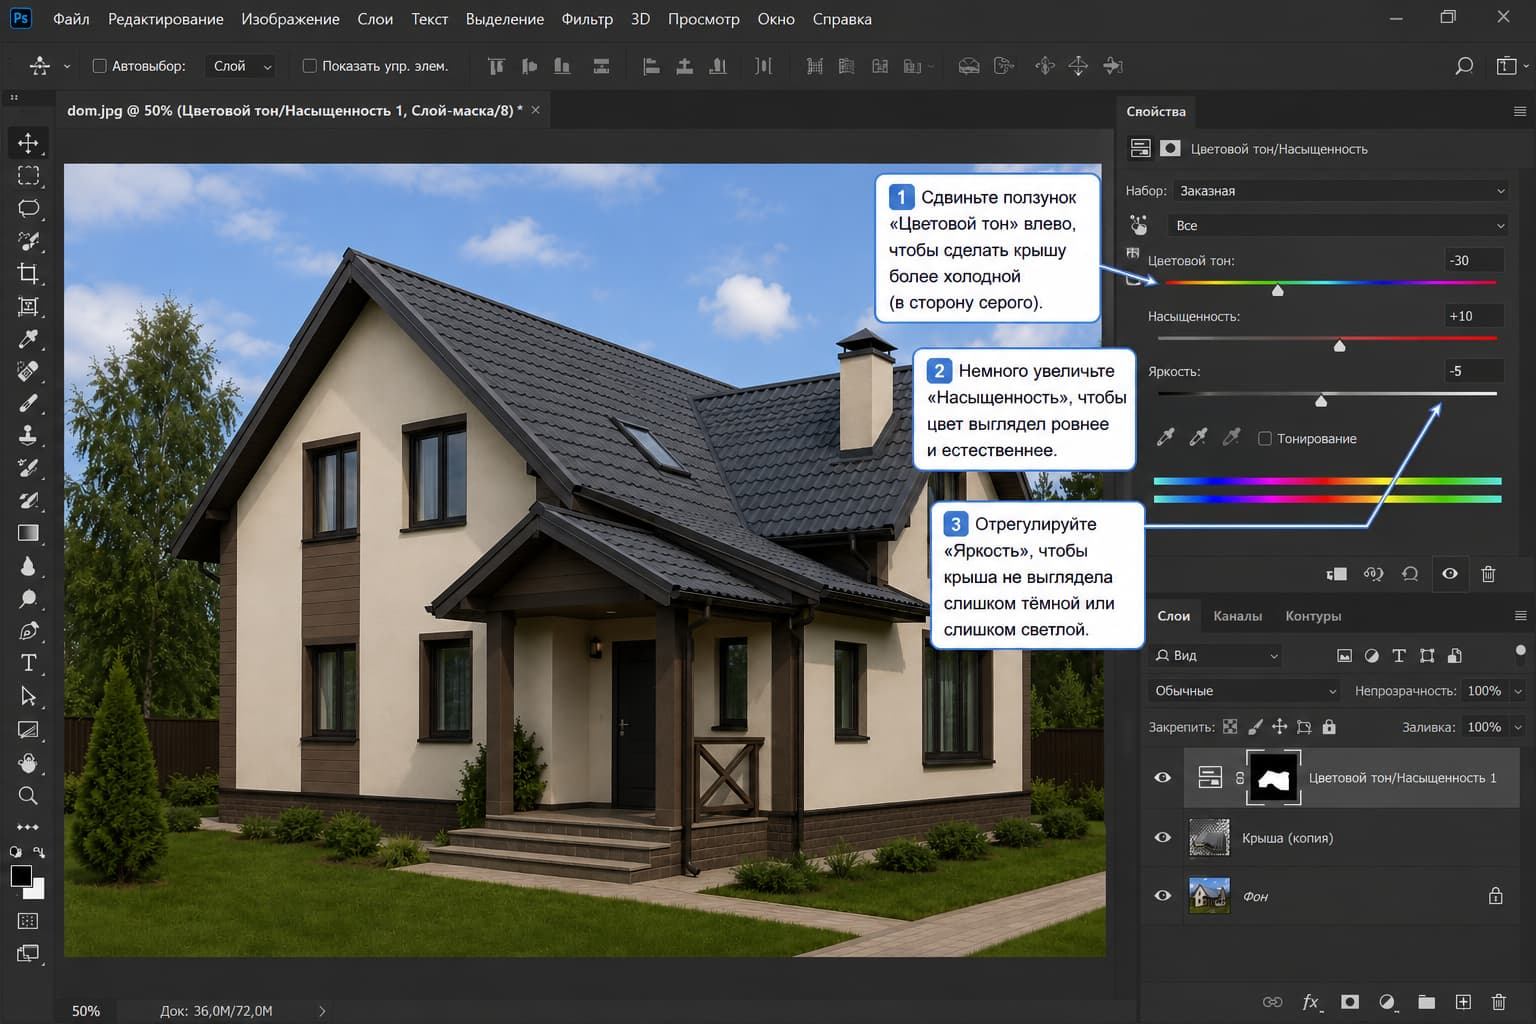Pick the Eyedropper tool in toolbar

[28, 339]
